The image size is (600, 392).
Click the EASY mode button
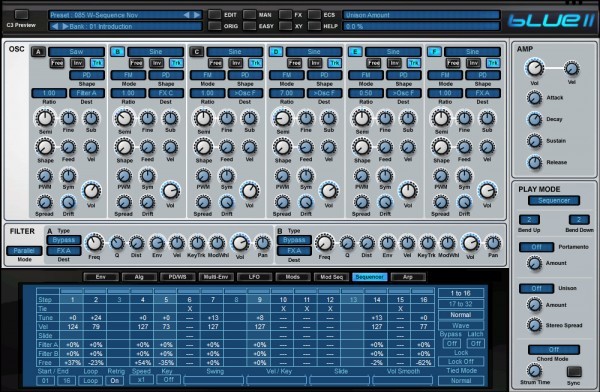[x=249, y=26]
